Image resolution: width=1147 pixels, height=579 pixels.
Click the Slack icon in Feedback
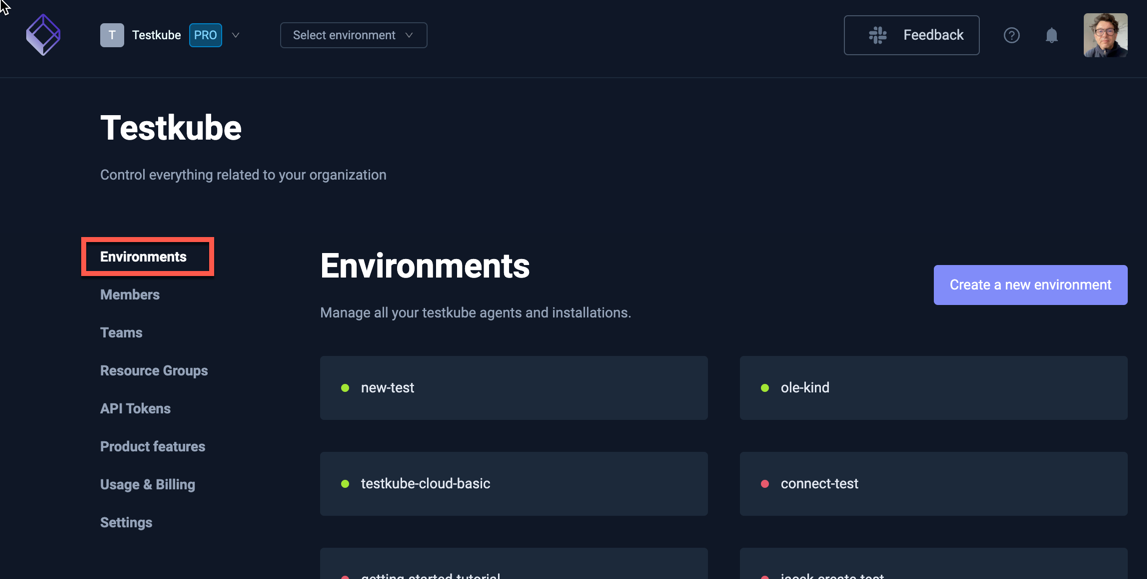[878, 35]
